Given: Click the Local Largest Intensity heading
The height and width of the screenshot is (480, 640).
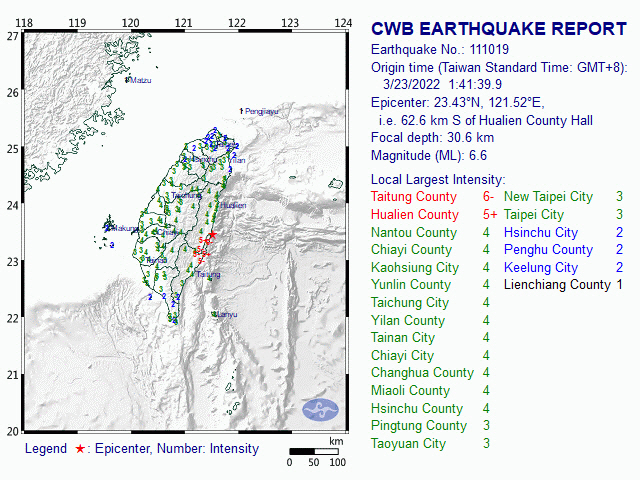Looking at the screenshot, I should pyautogui.click(x=439, y=179).
